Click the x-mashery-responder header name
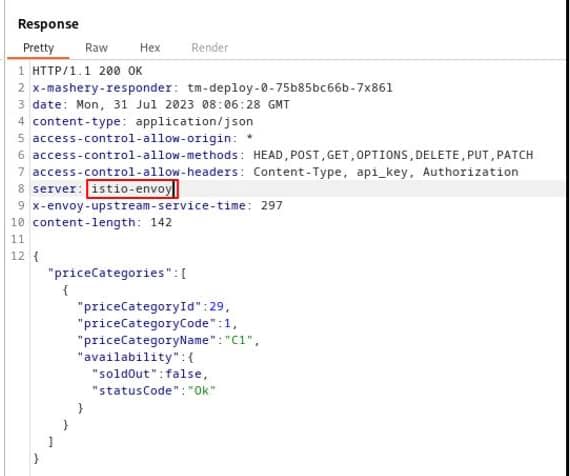Viewport: 570px width, 476px height. point(102,88)
